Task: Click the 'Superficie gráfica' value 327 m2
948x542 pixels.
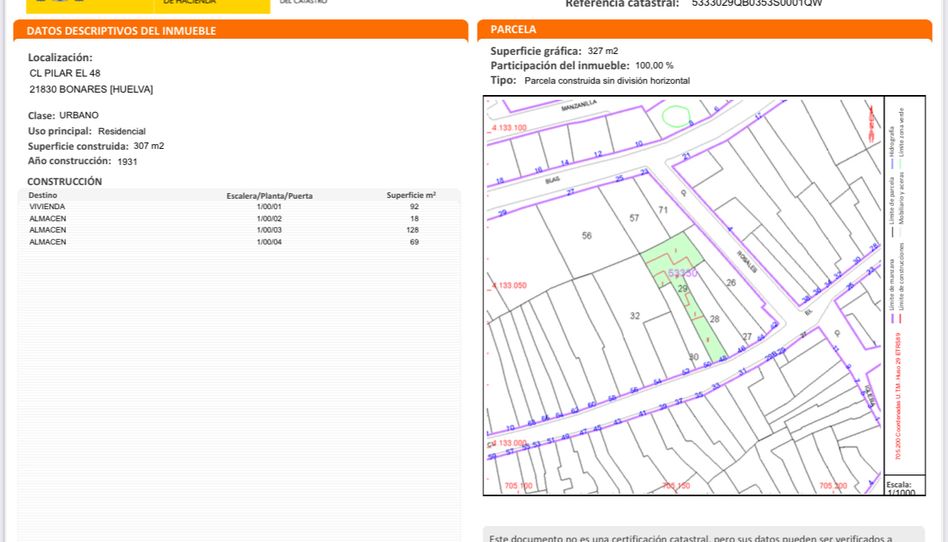Action: pos(602,50)
